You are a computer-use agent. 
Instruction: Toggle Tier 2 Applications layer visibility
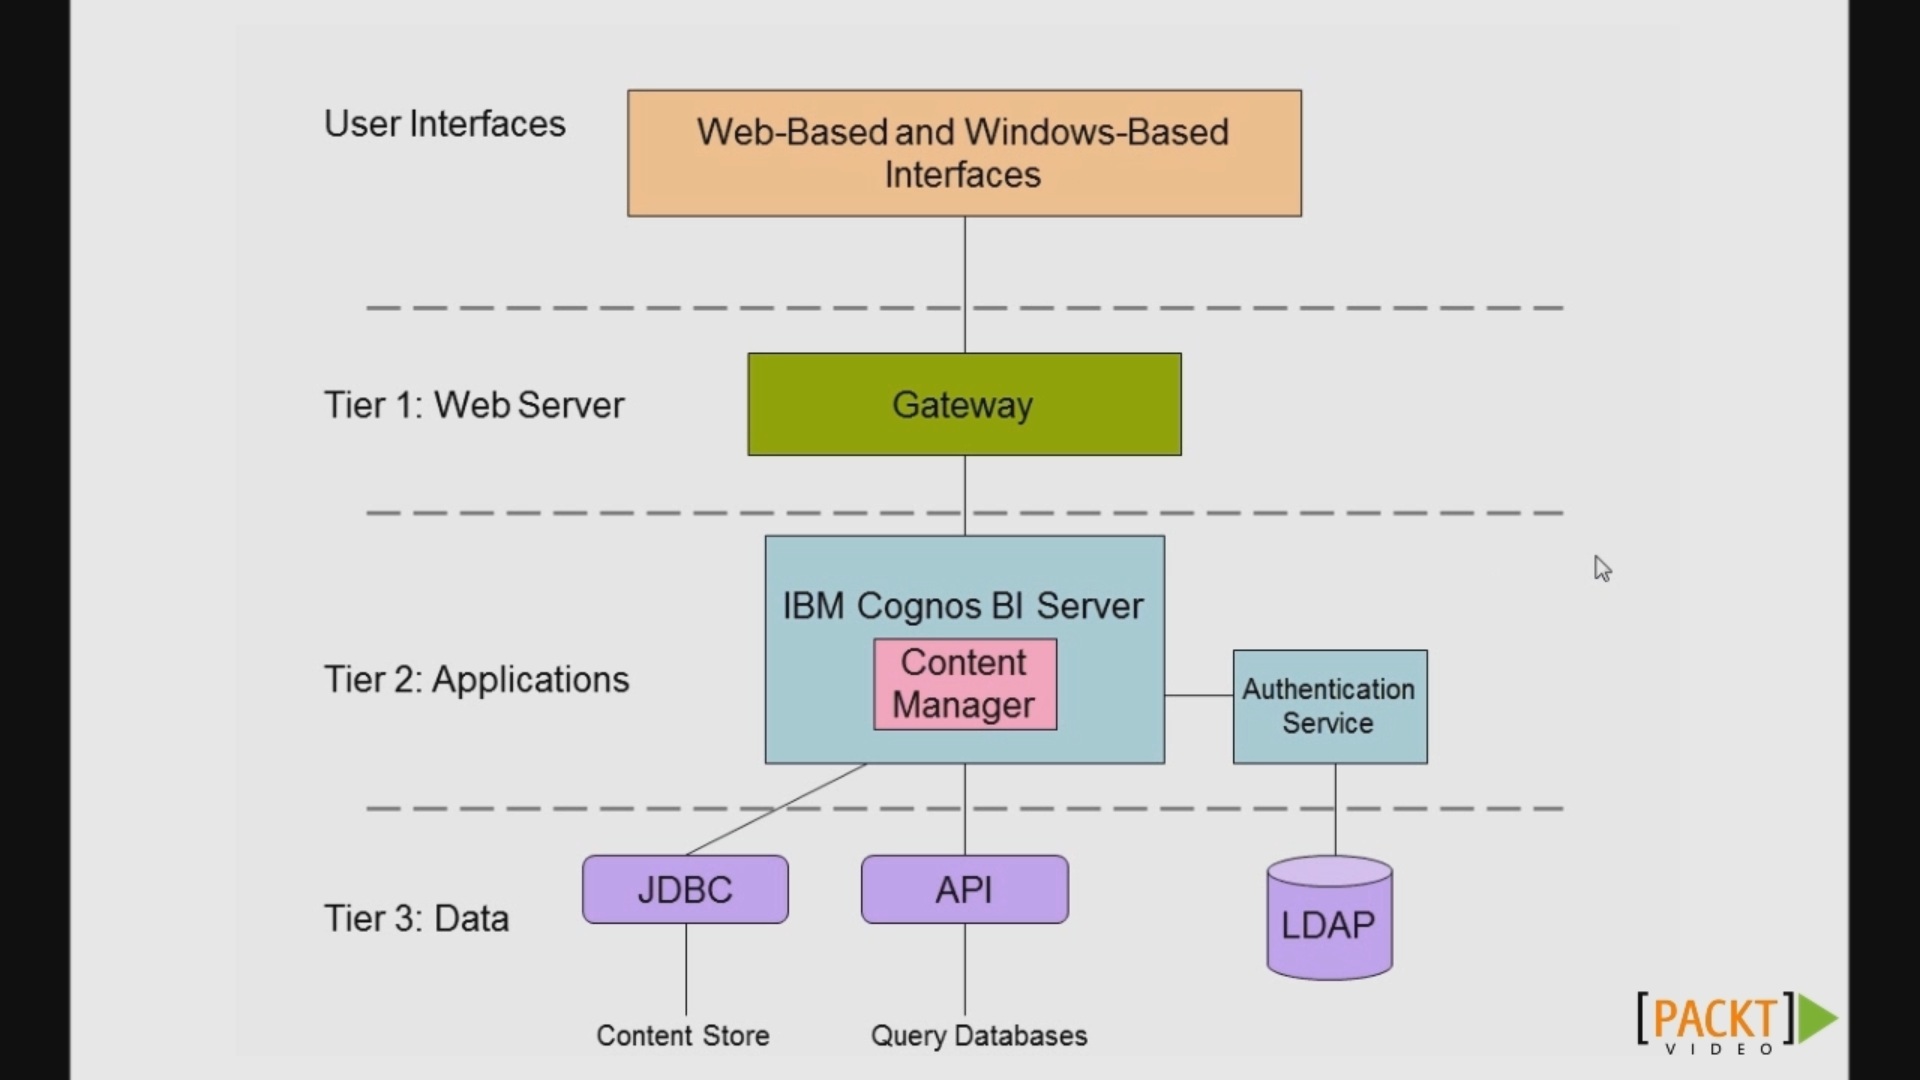pyautogui.click(x=475, y=678)
